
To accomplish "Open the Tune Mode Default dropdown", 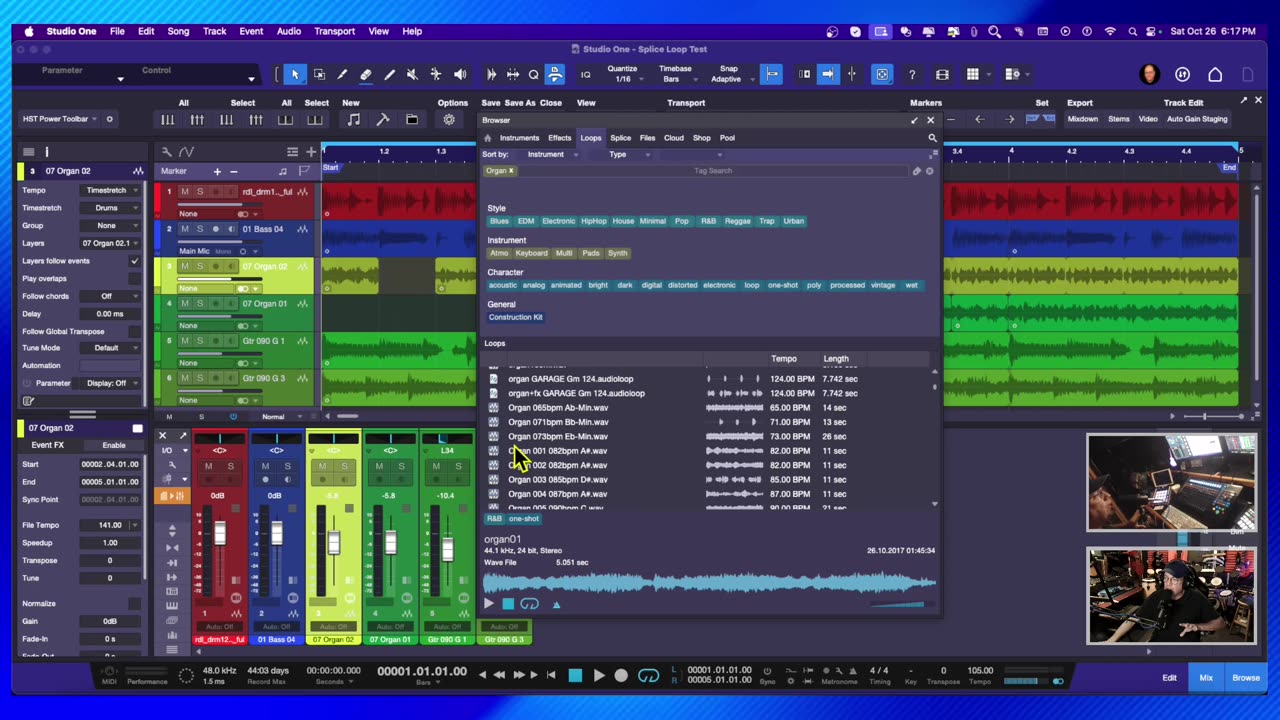I will pyautogui.click(x=110, y=348).
